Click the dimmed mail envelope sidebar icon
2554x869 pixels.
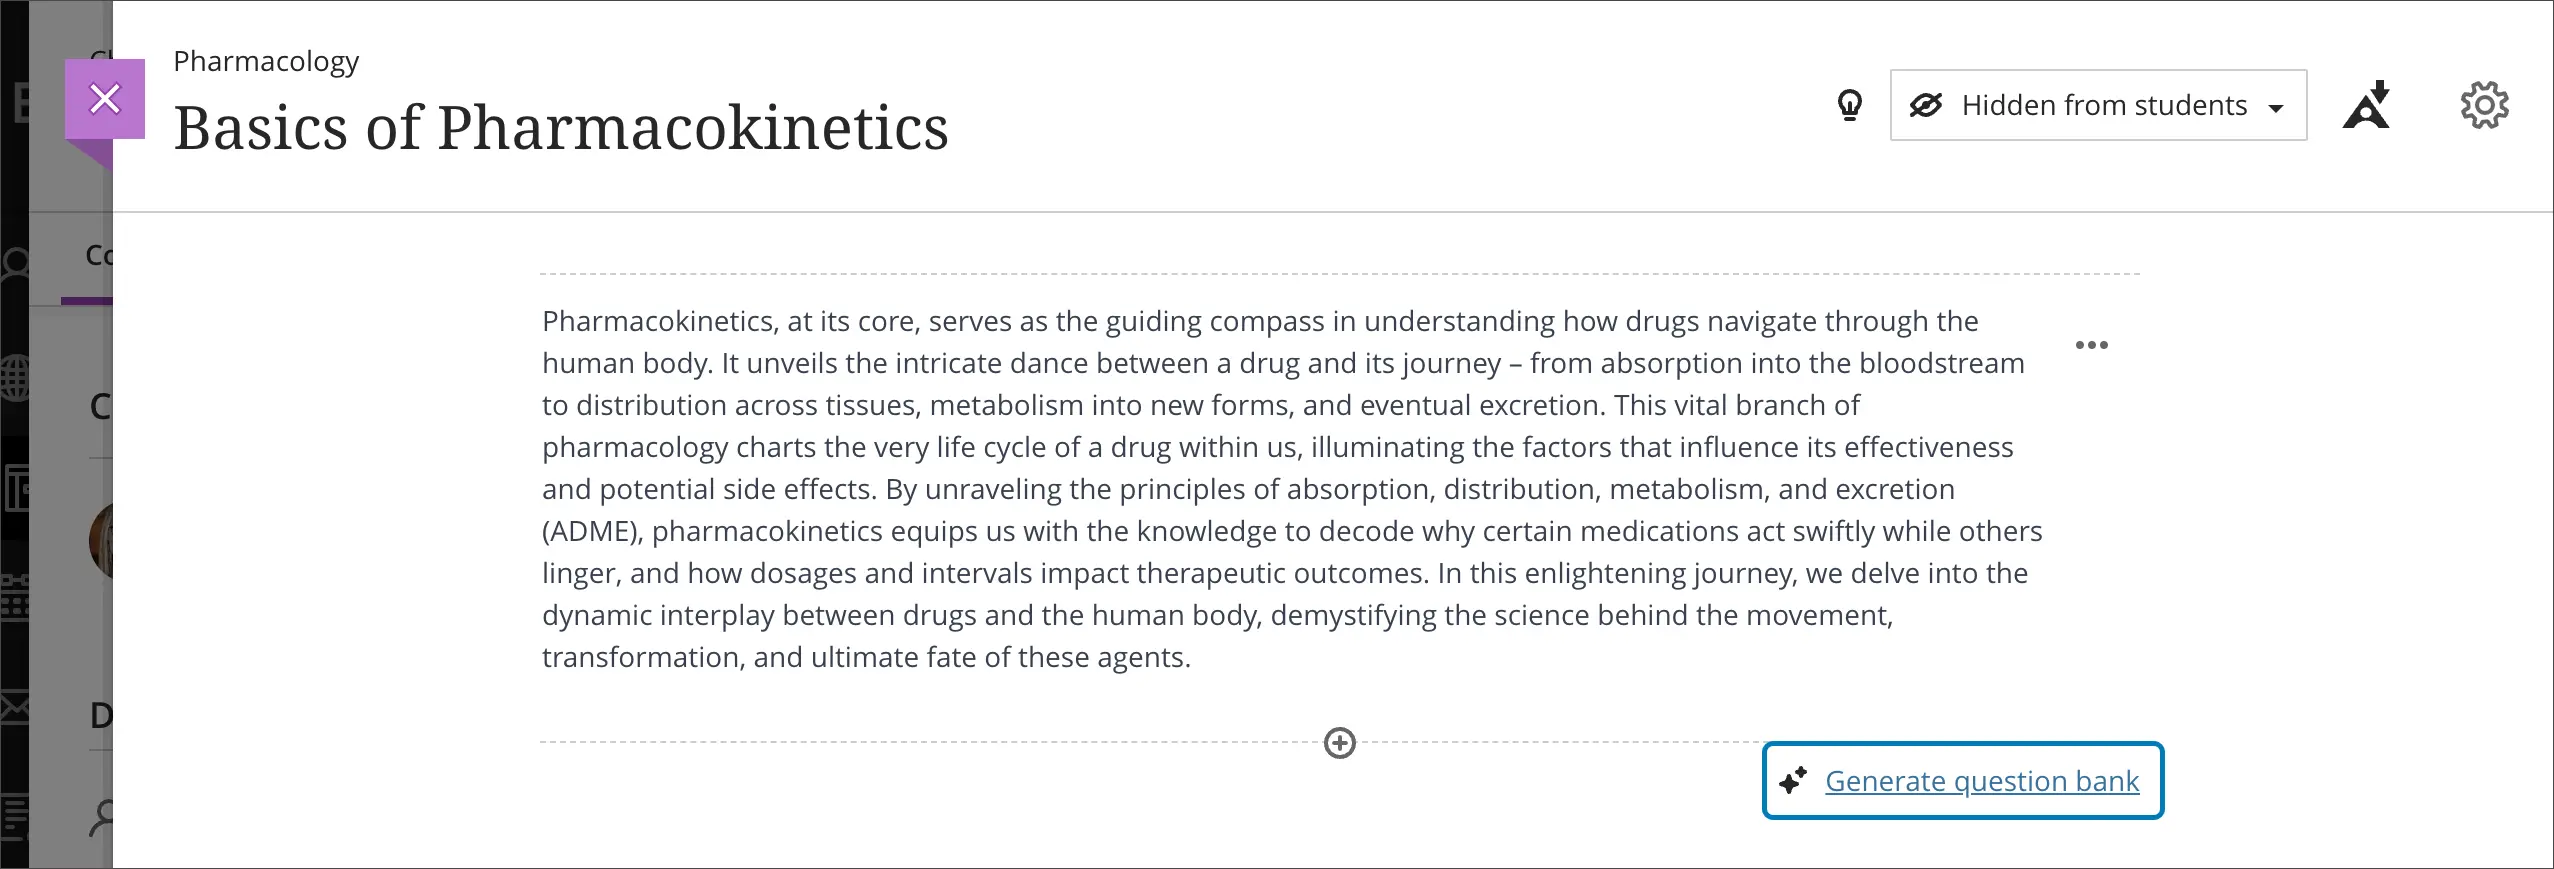14,707
